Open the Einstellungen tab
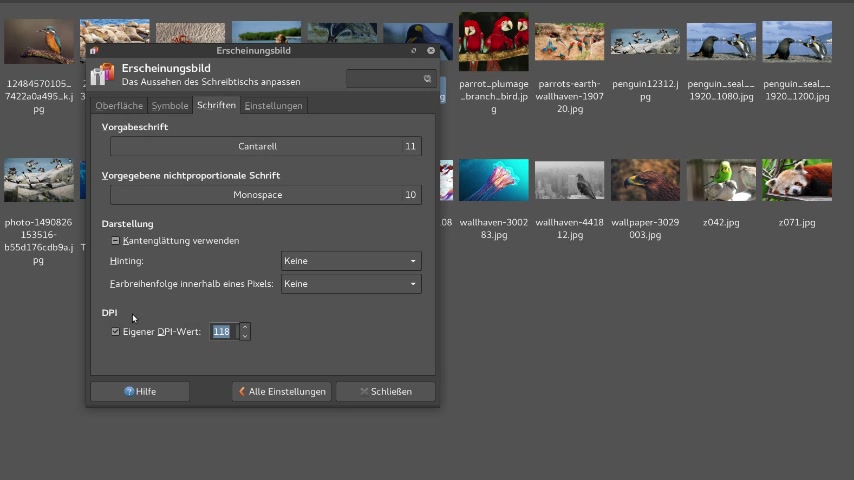The height and width of the screenshot is (480, 854). point(274,106)
